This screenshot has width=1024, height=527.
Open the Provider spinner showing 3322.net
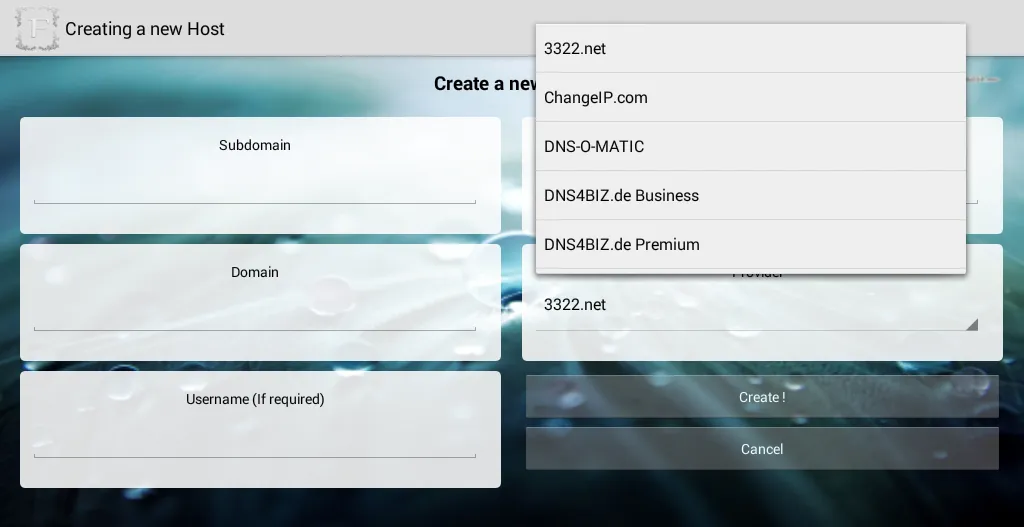[x=757, y=306]
